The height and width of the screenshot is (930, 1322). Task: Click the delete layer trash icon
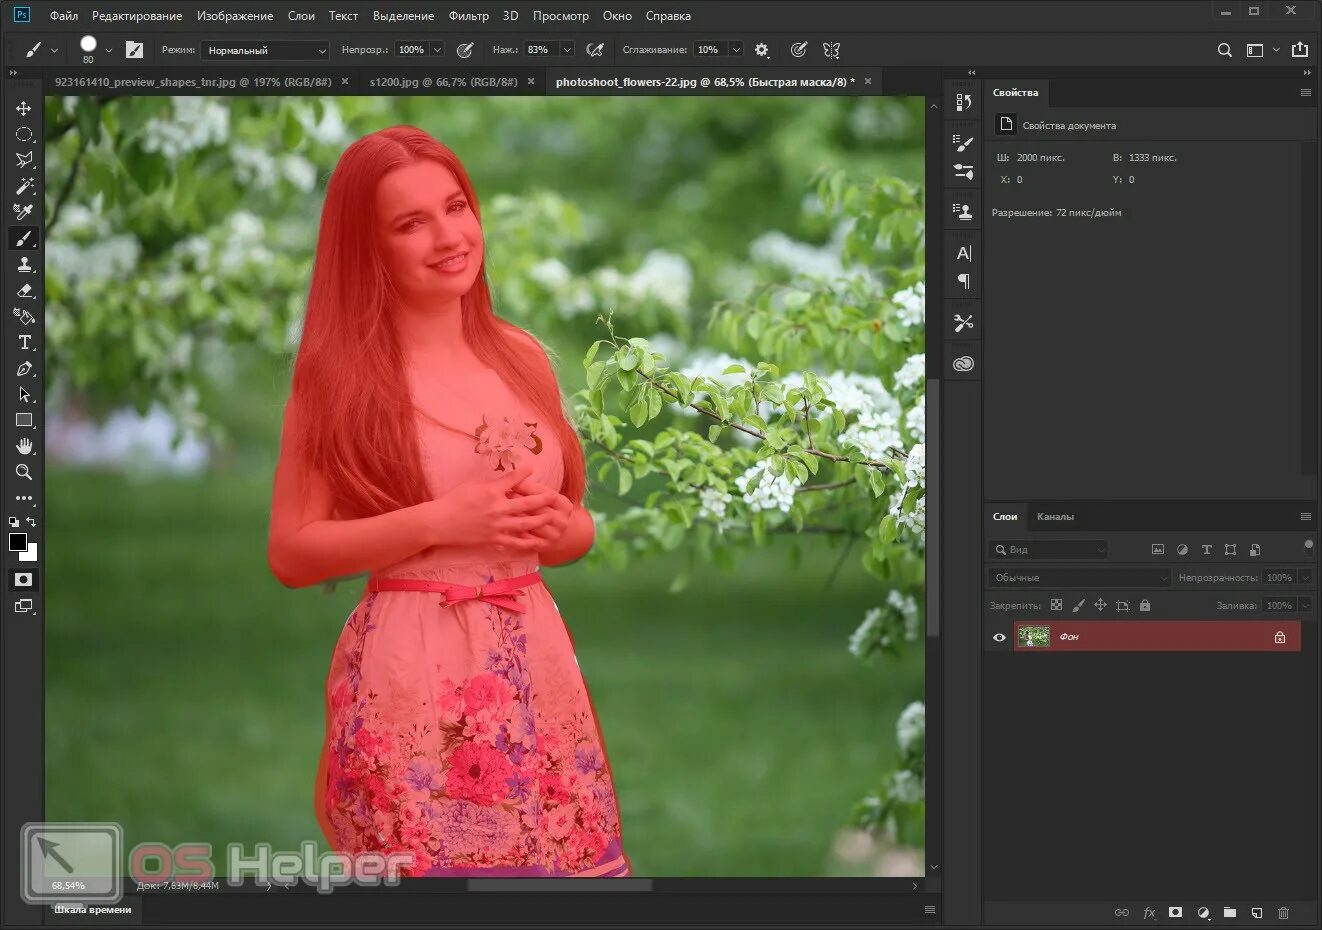coord(1284,913)
